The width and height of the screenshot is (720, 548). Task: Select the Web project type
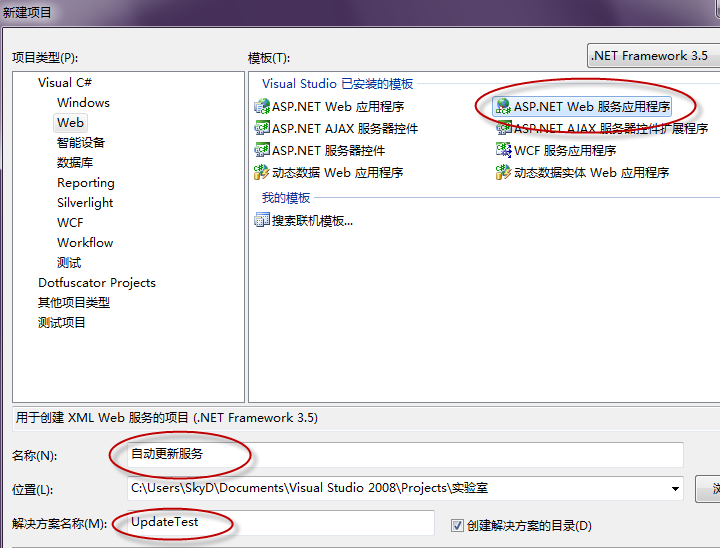point(70,123)
